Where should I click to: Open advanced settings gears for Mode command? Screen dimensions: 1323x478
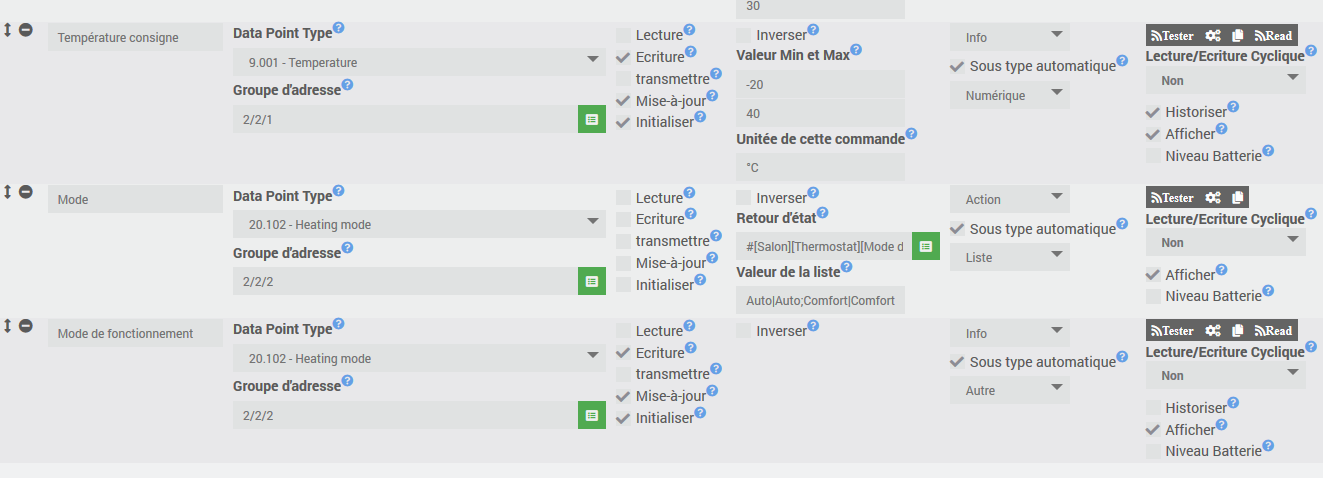click(x=1213, y=198)
